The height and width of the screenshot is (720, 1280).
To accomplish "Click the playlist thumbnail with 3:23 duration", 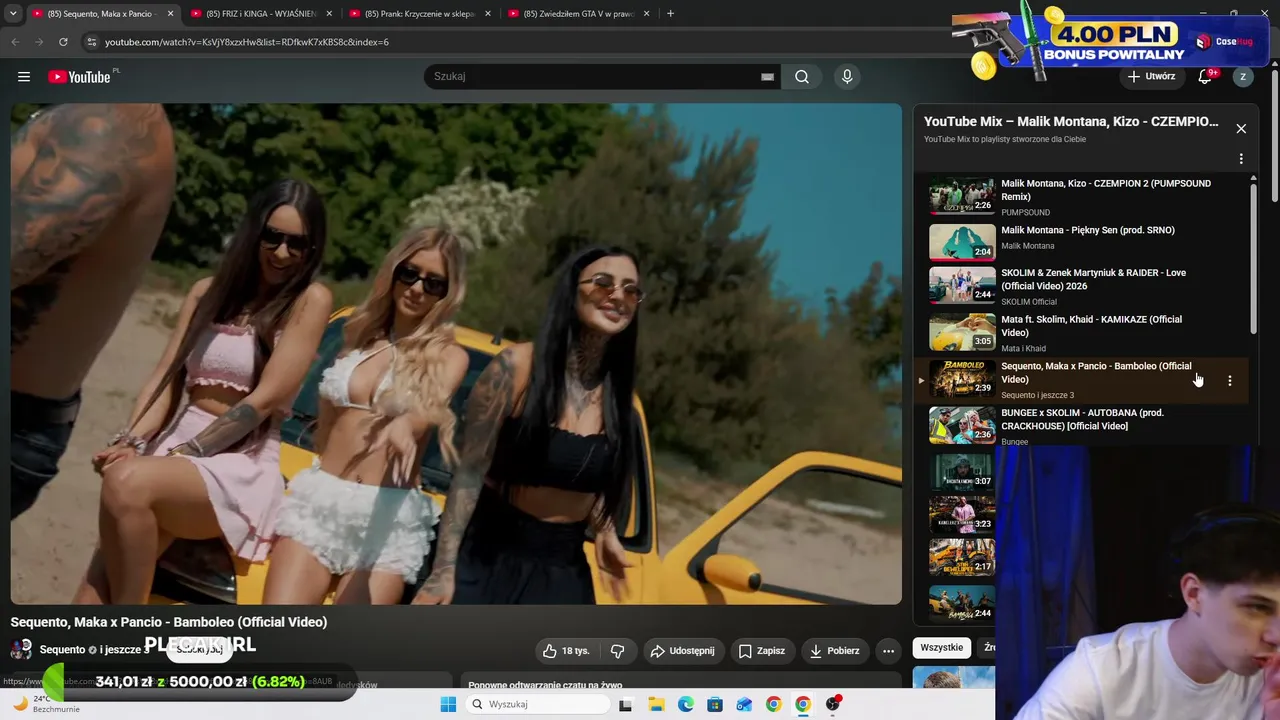I will pyautogui.click(x=962, y=514).
